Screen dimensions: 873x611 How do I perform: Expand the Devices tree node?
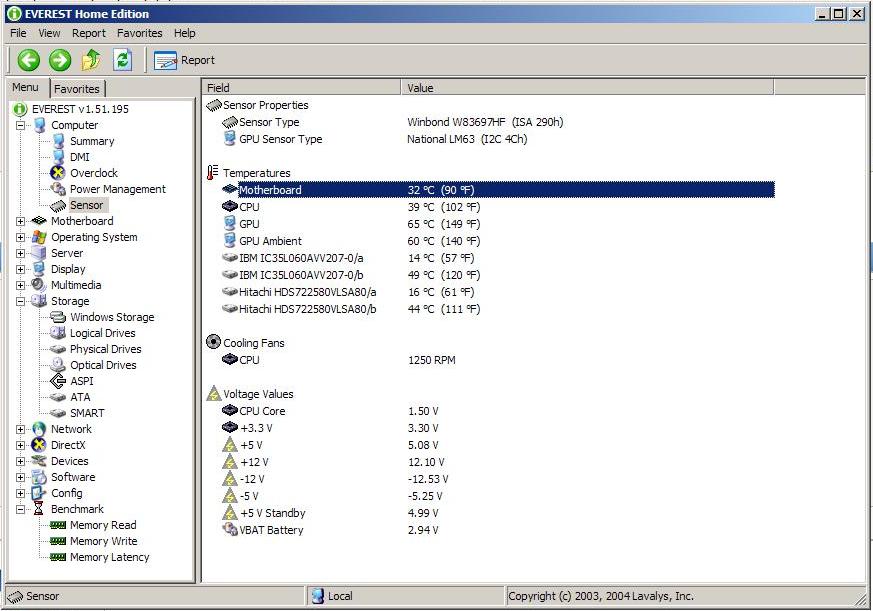pos(21,461)
